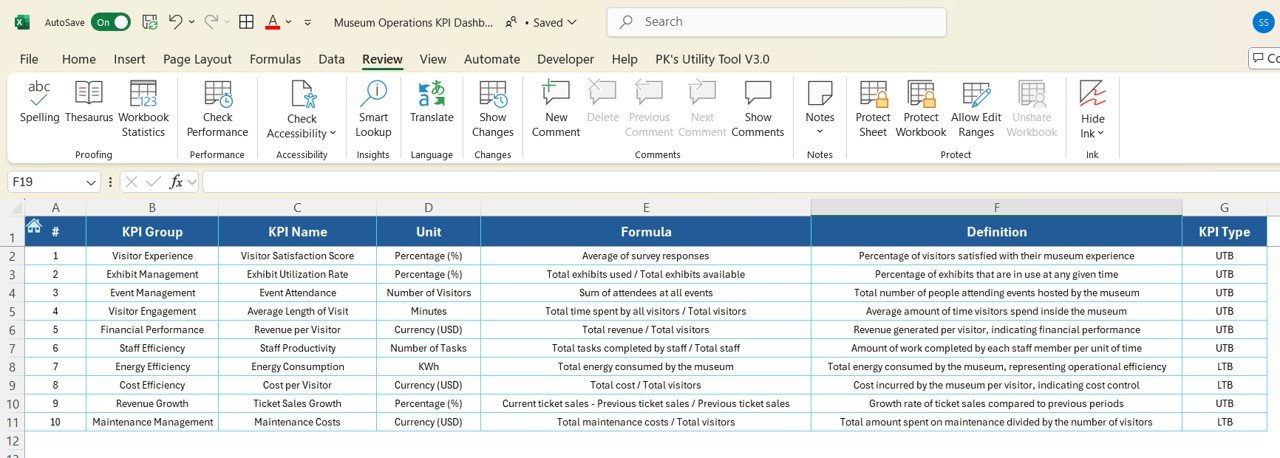Open the Name Box dropdown arrow
This screenshot has height=458, width=1280.
tap(91, 182)
